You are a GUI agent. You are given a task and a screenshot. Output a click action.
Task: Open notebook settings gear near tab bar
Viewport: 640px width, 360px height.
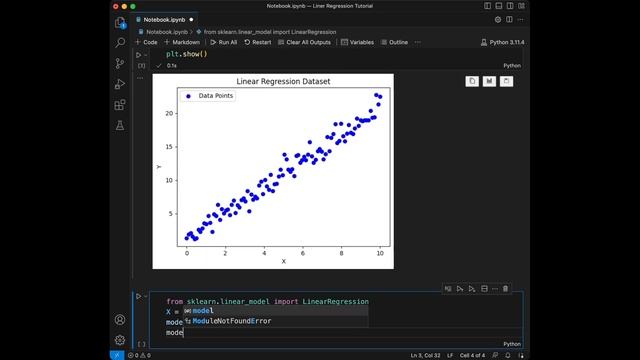(x=498, y=20)
